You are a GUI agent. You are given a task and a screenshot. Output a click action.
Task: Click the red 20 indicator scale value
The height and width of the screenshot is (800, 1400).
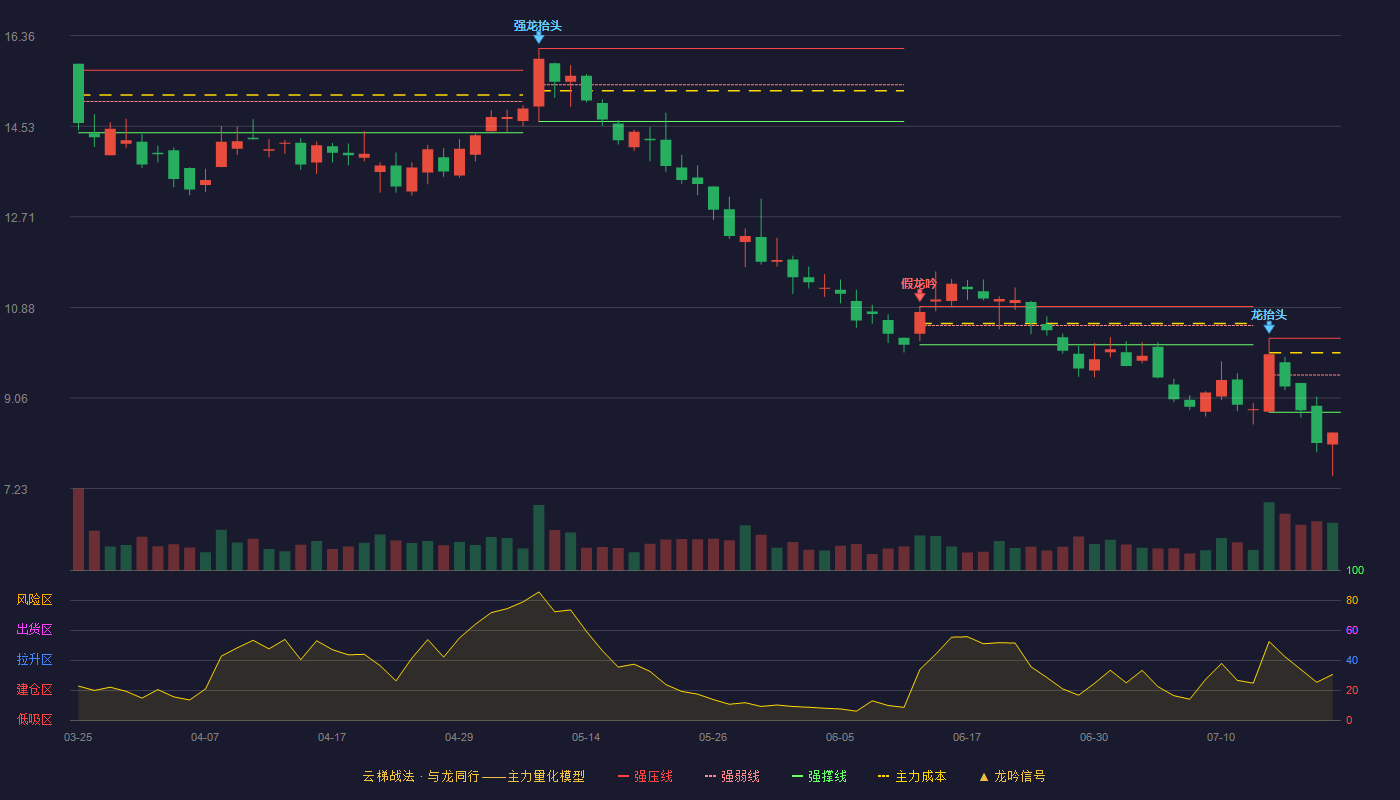click(x=1352, y=690)
